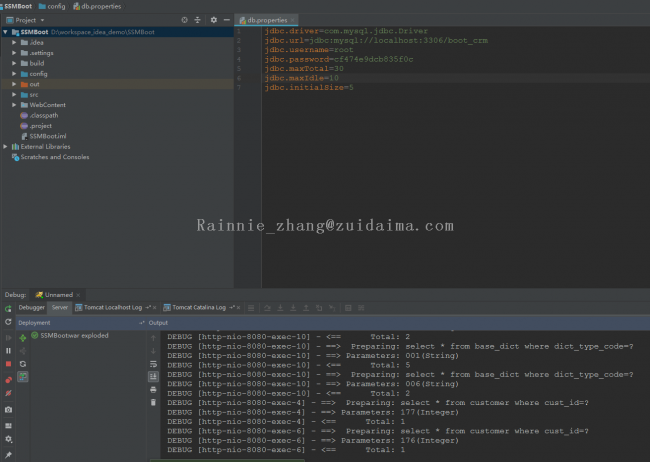Click the locate/scroll-from-source target icon
Image resolution: width=650 pixels, height=462 pixels.
pyautogui.click(x=185, y=19)
